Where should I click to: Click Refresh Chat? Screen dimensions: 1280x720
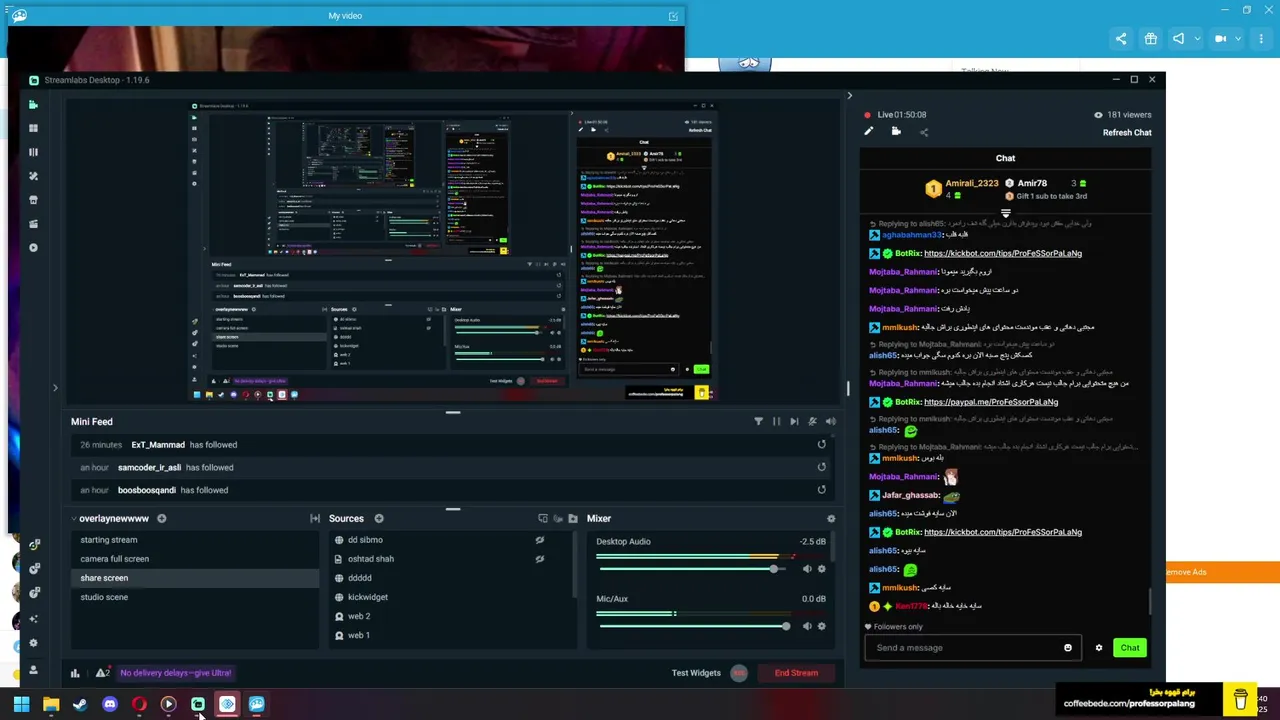click(1127, 132)
